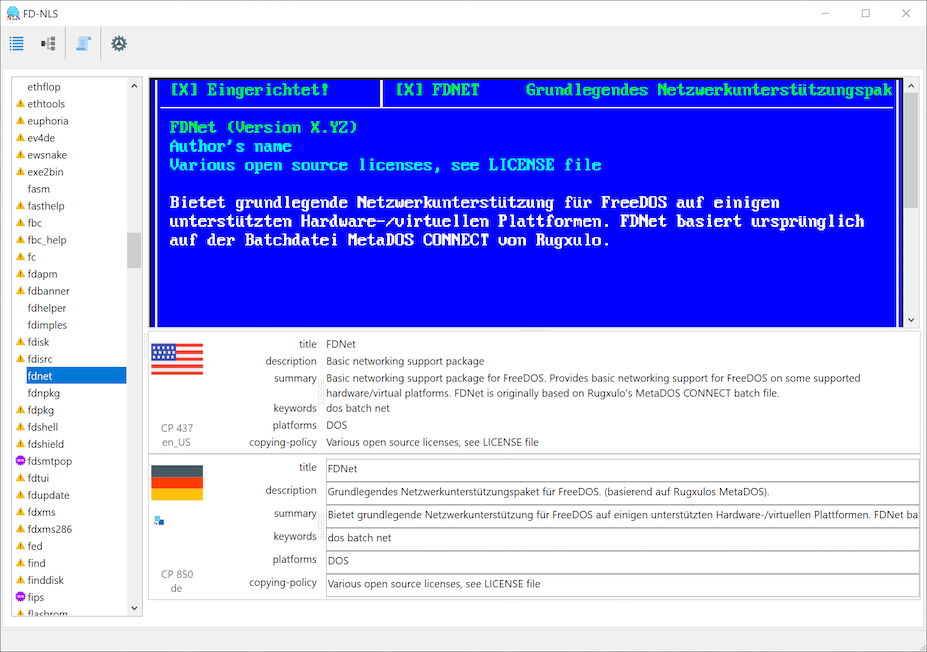This screenshot has height=652, width=927.
Task: Open settings with the gear icon
Action: pyautogui.click(x=119, y=44)
